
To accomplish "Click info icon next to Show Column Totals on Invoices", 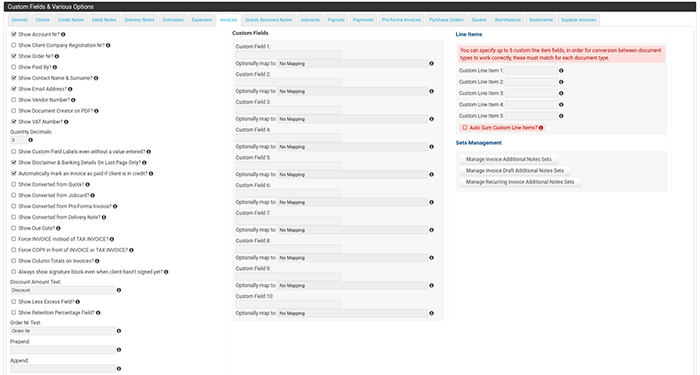I will click(x=97, y=261).
